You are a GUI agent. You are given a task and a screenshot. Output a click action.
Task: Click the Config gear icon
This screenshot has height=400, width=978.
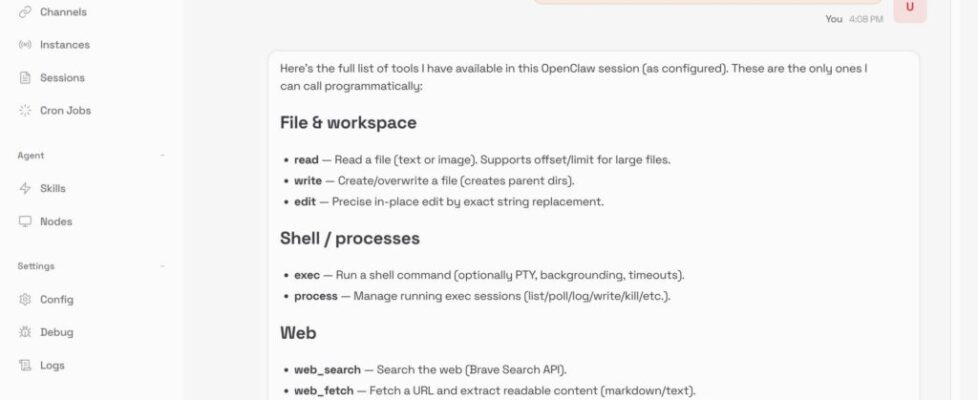tap(25, 300)
